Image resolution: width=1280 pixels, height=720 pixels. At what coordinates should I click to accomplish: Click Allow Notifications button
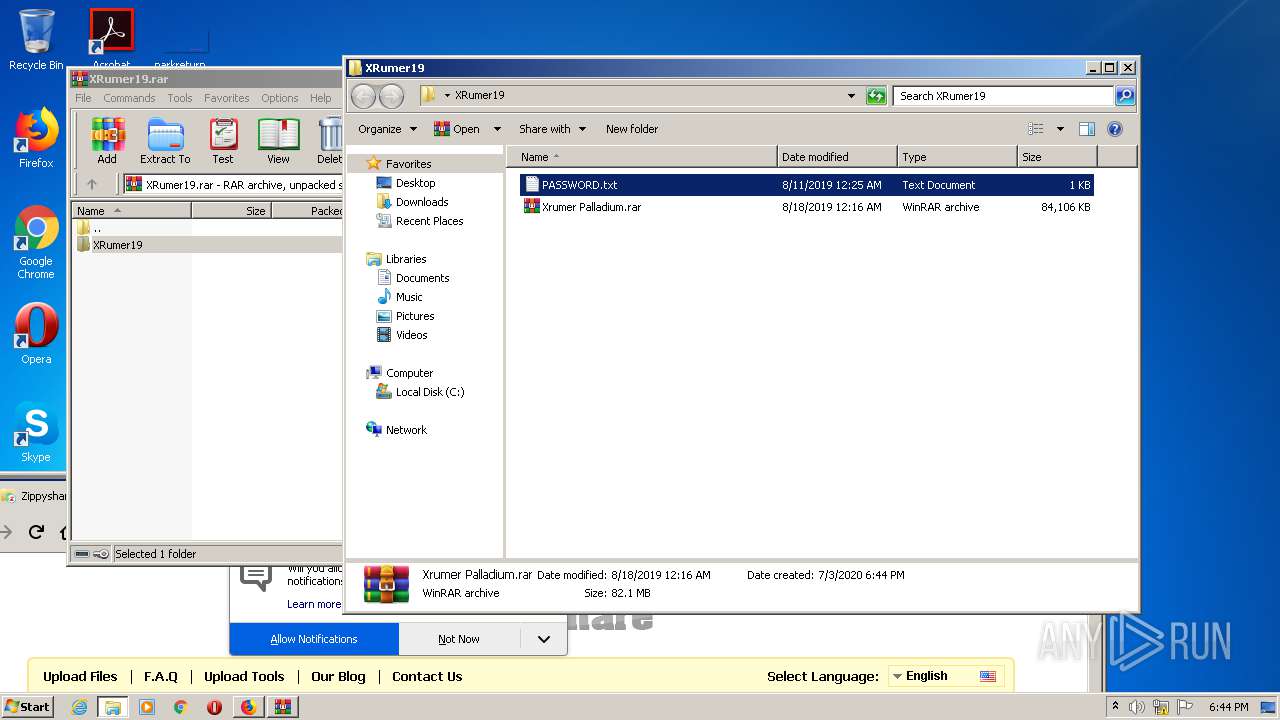314,639
